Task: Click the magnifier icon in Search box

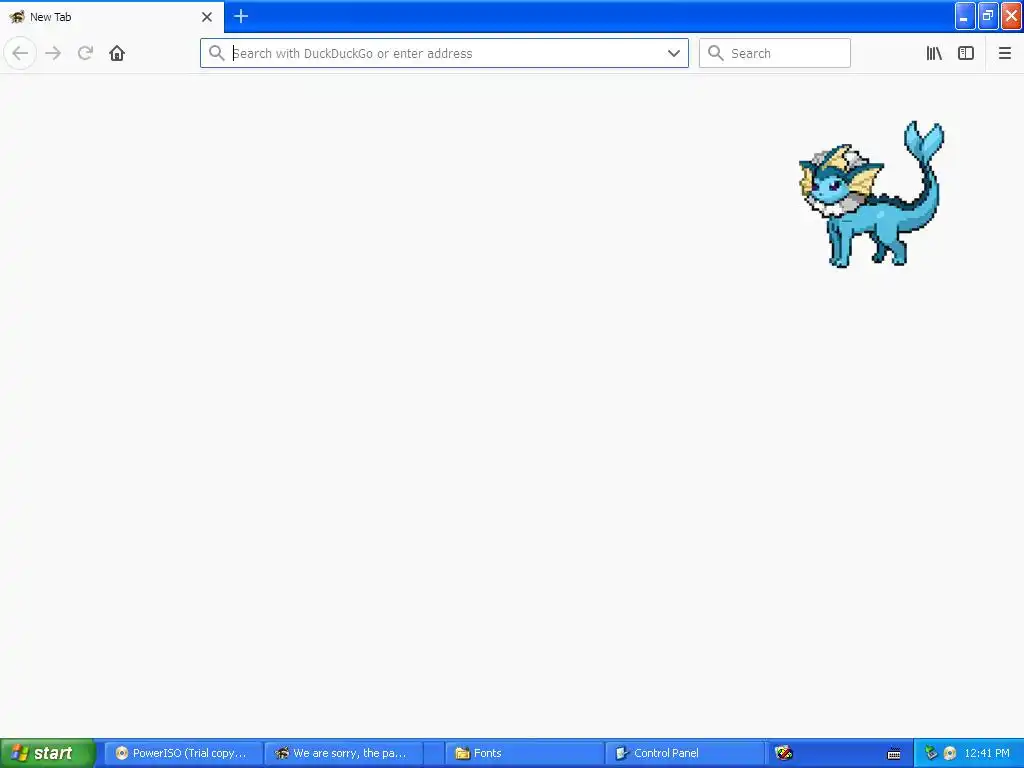Action: point(716,53)
